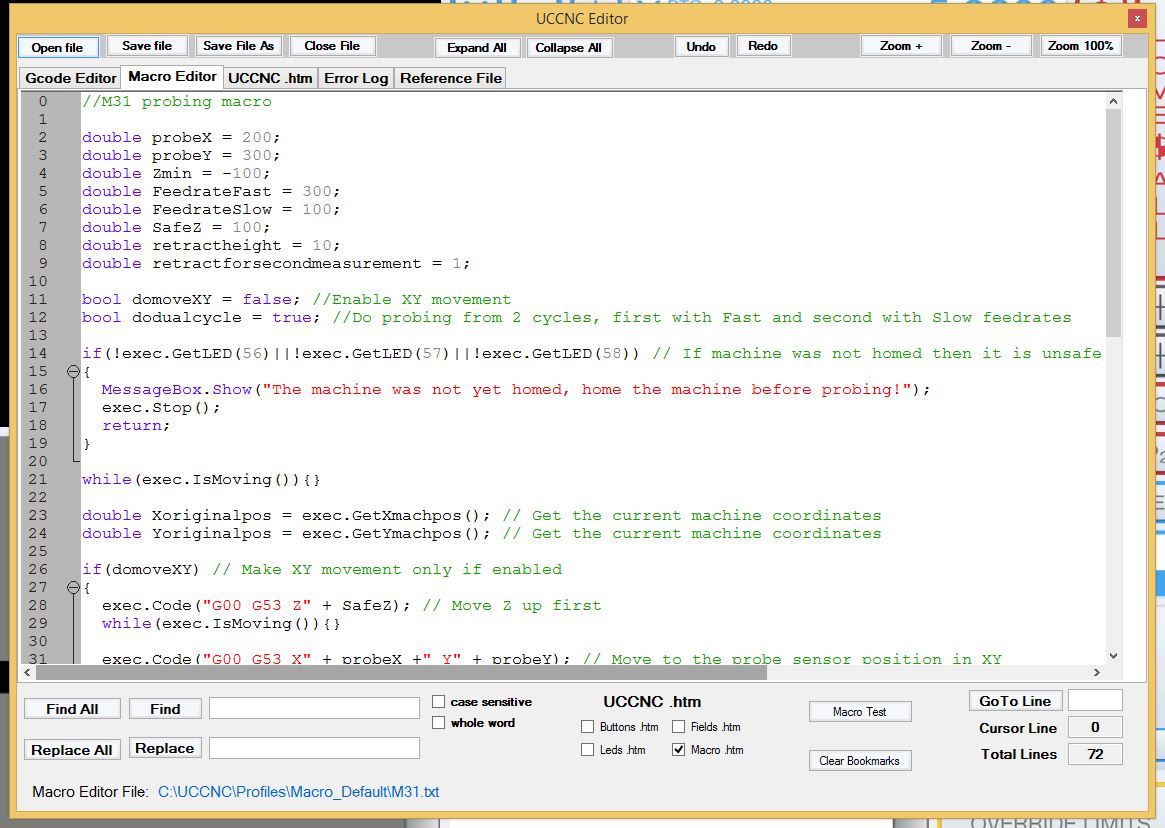This screenshot has height=828, width=1165.
Task: Check the Buttons .htm option
Action: pos(588,727)
